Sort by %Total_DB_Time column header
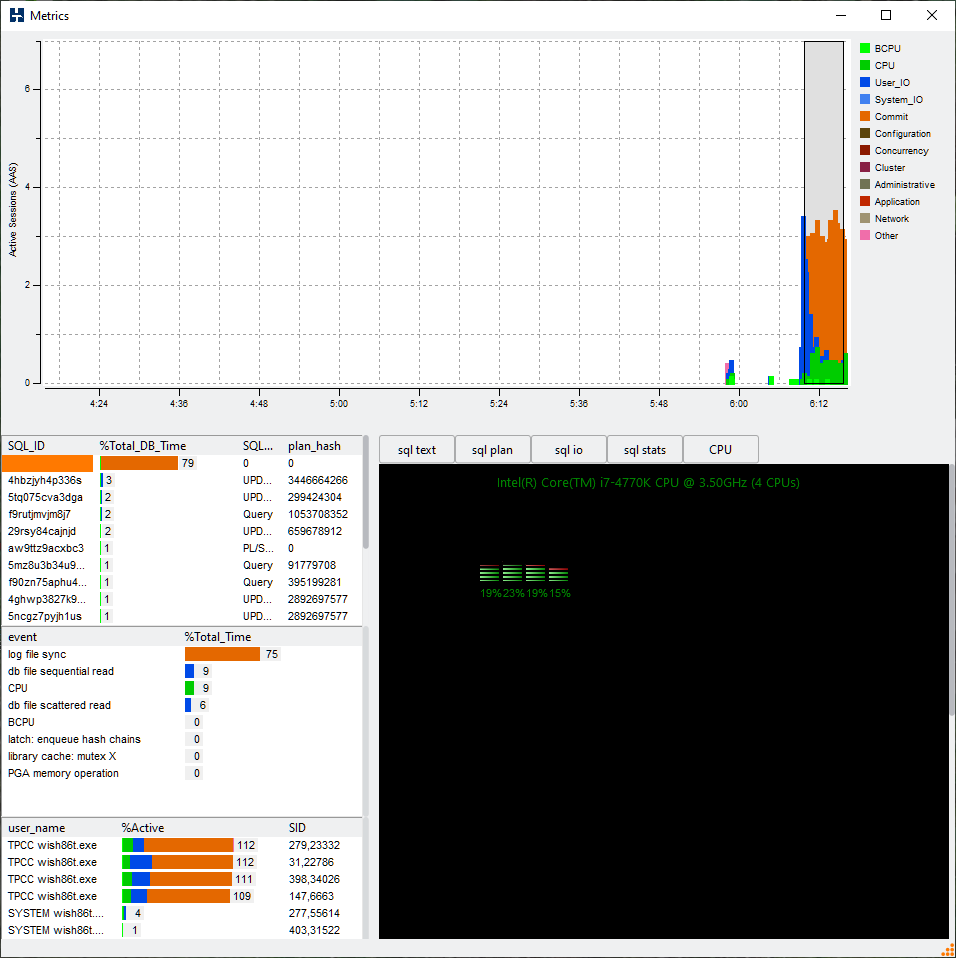The height and width of the screenshot is (958, 956). click(x=143, y=446)
